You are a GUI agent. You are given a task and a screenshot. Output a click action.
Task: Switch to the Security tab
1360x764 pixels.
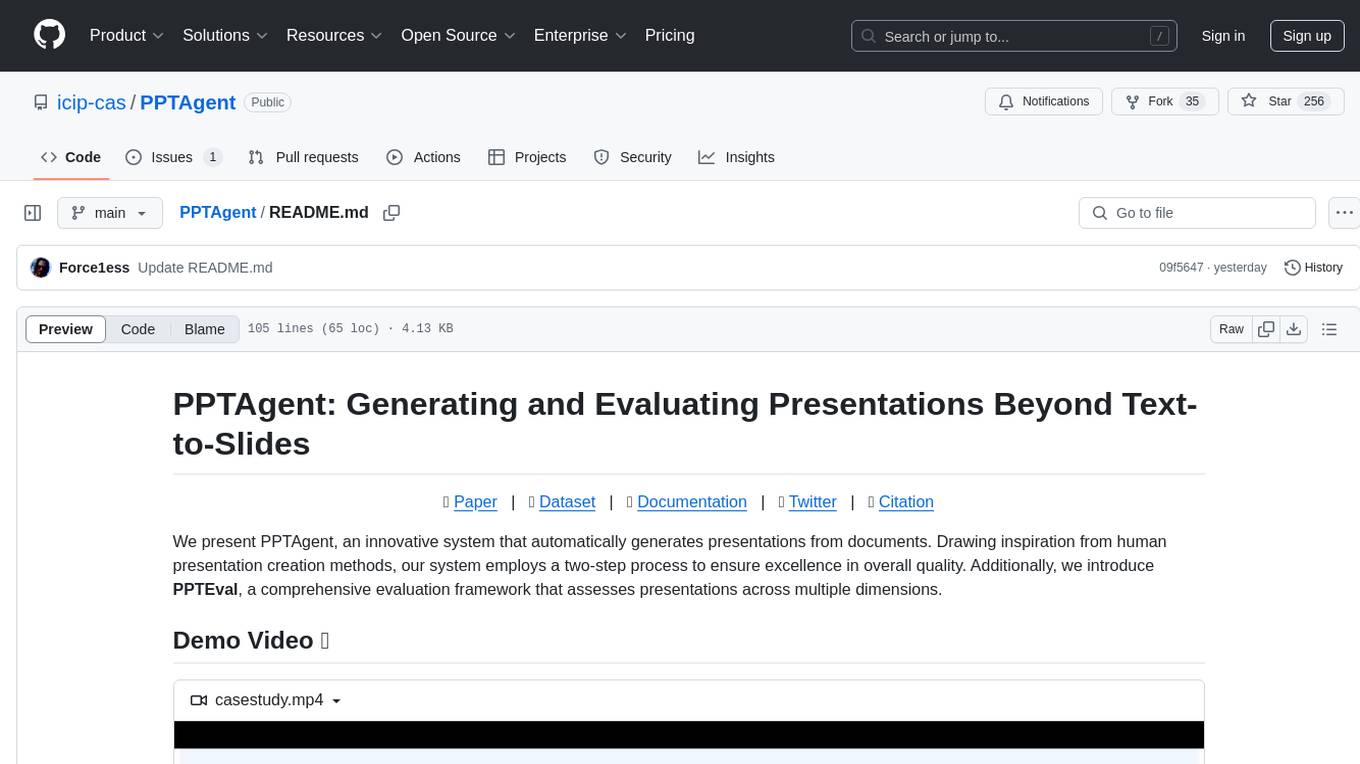coord(632,157)
